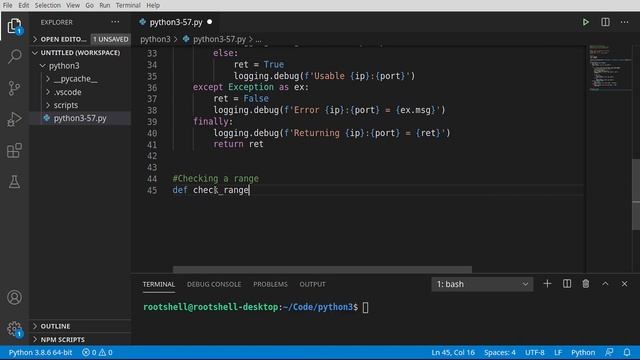Split the editor to the right
Screen dimensions: 640x360
tap(605, 22)
